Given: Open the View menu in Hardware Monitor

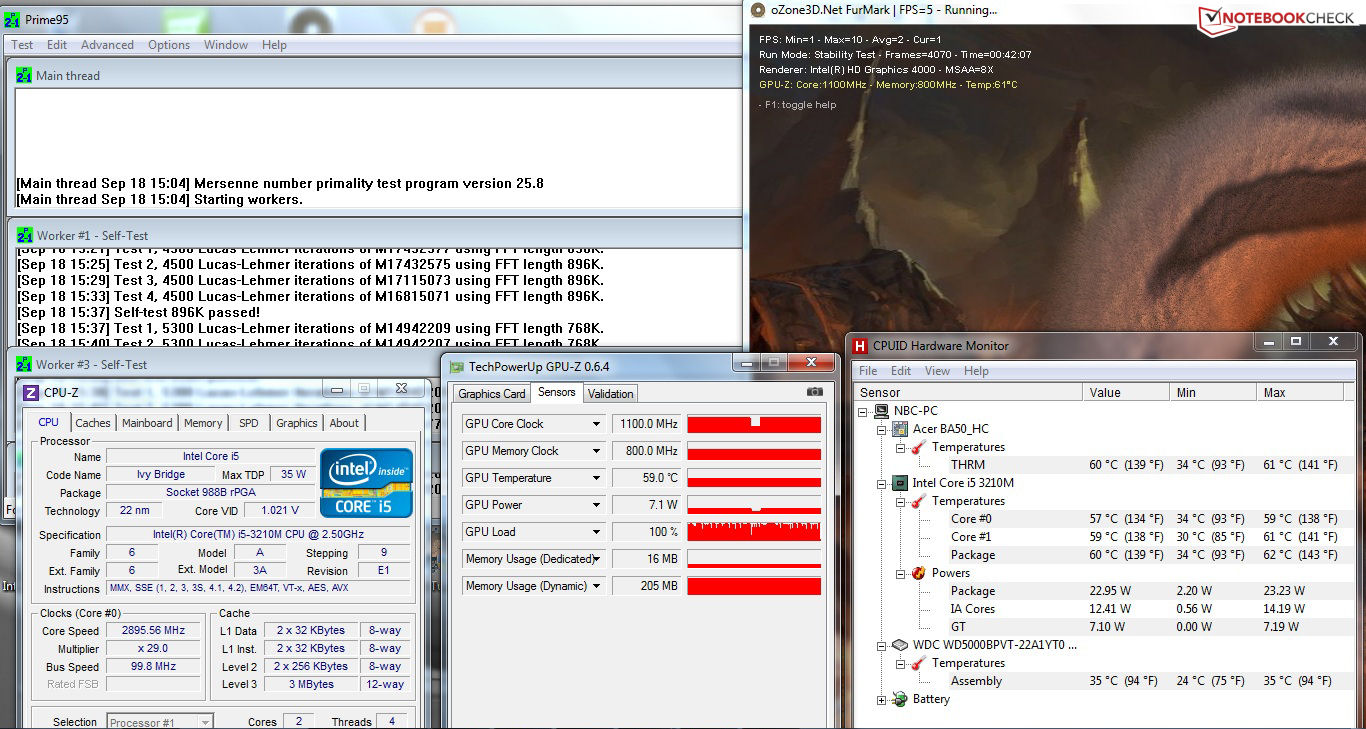Looking at the screenshot, I should click(x=937, y=371).
